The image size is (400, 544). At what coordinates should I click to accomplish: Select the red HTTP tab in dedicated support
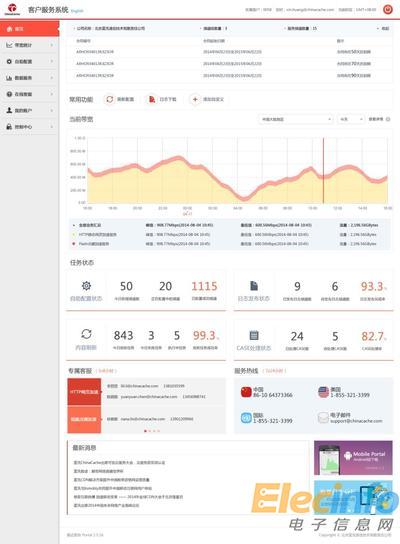[84, 392]
